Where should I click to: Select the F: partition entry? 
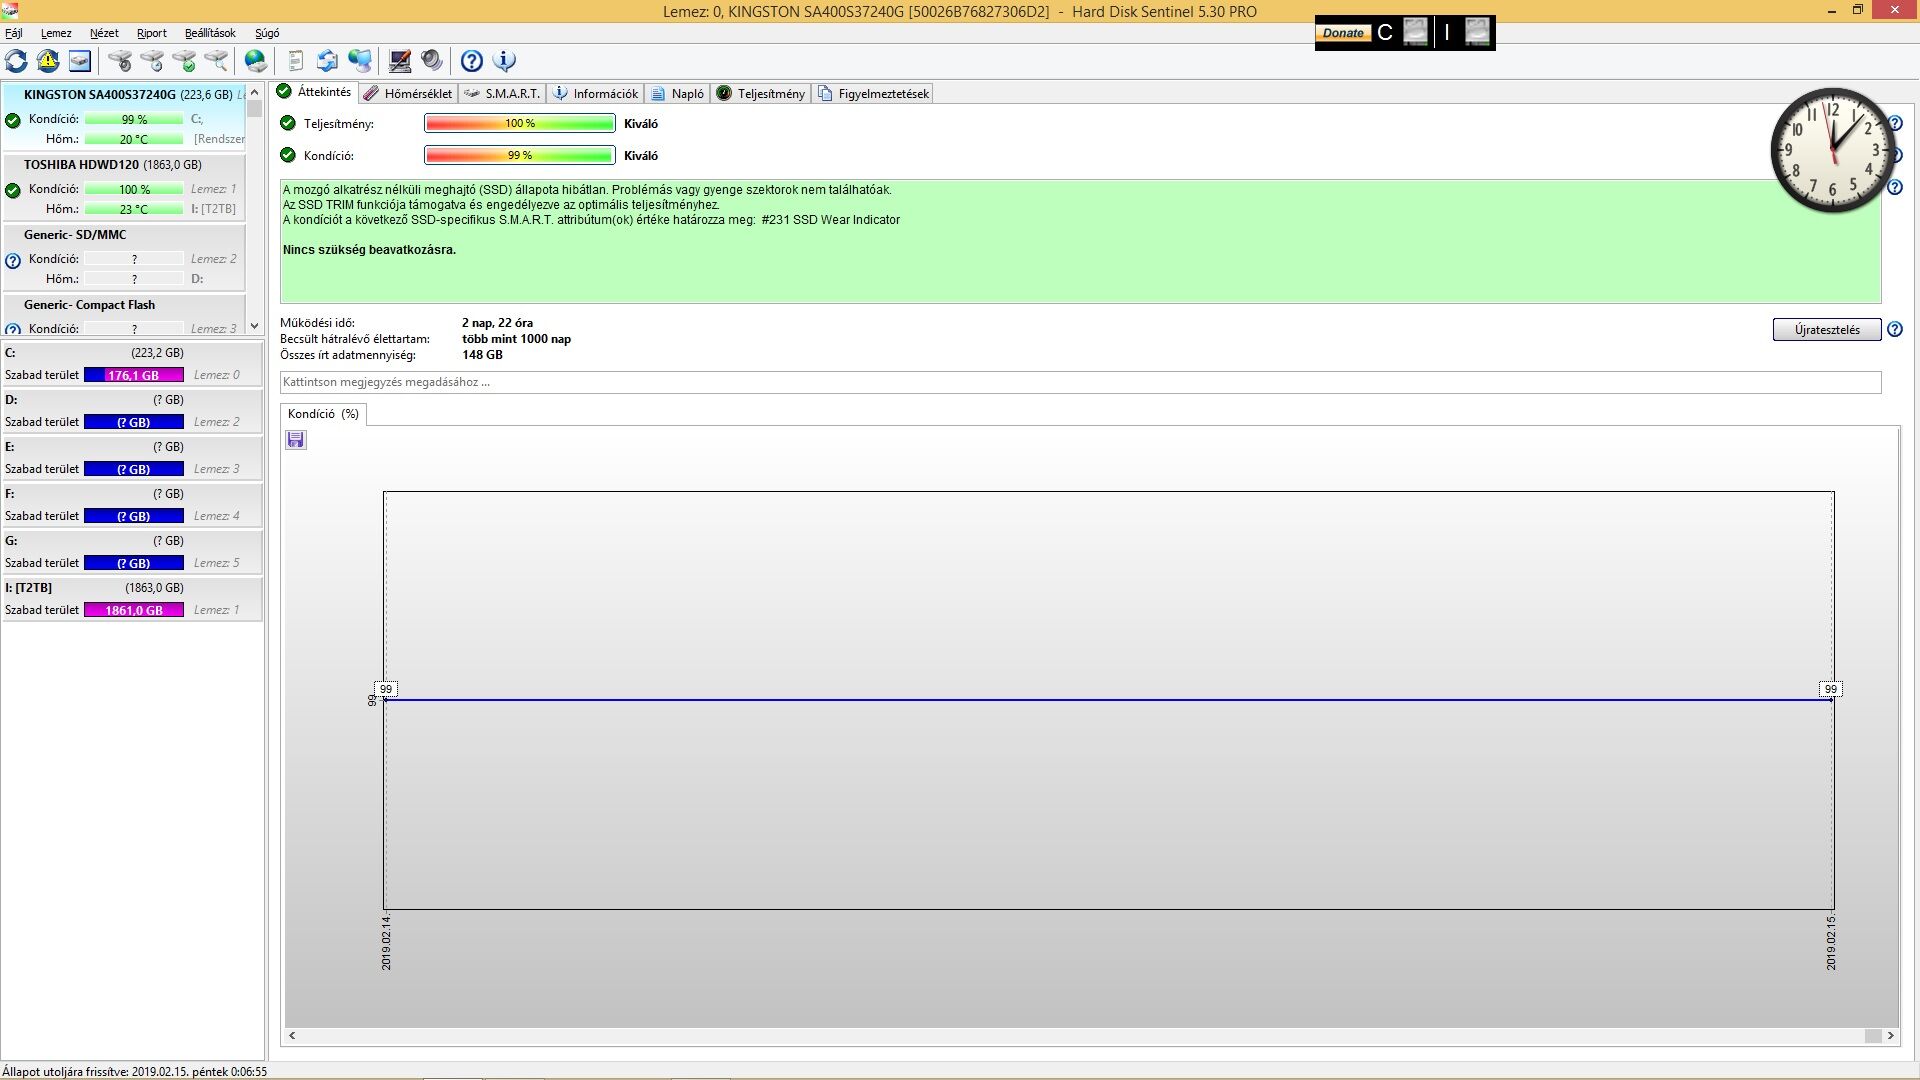coord(132,505)
